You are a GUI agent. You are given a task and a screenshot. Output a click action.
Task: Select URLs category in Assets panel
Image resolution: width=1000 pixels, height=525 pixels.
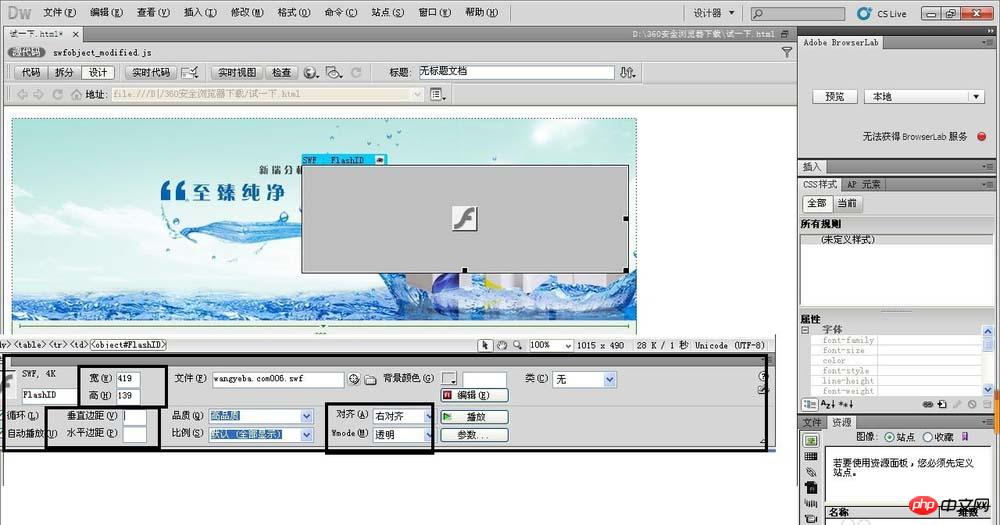click(x=811, y=473)
